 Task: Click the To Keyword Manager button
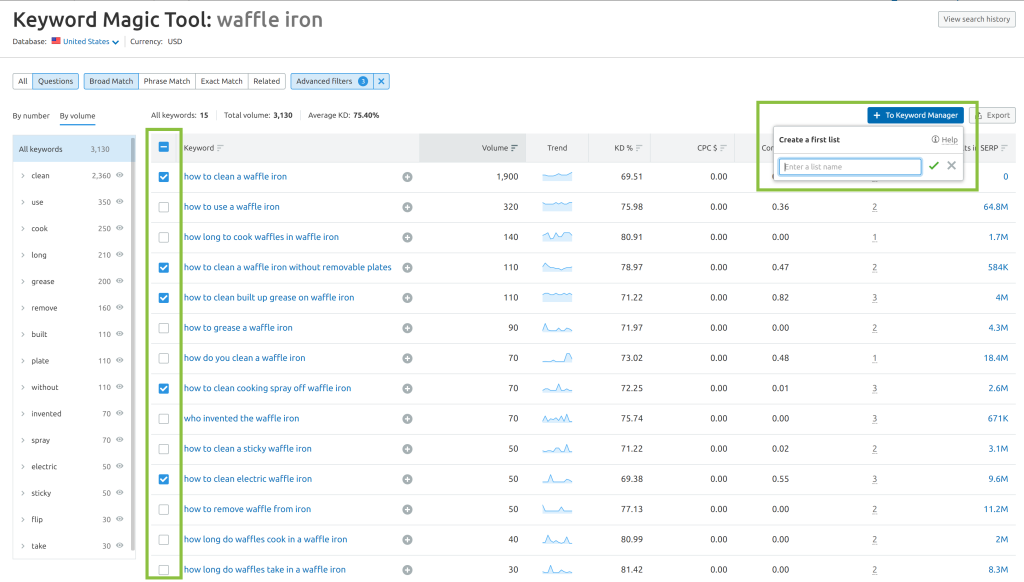tap(915, 116)
